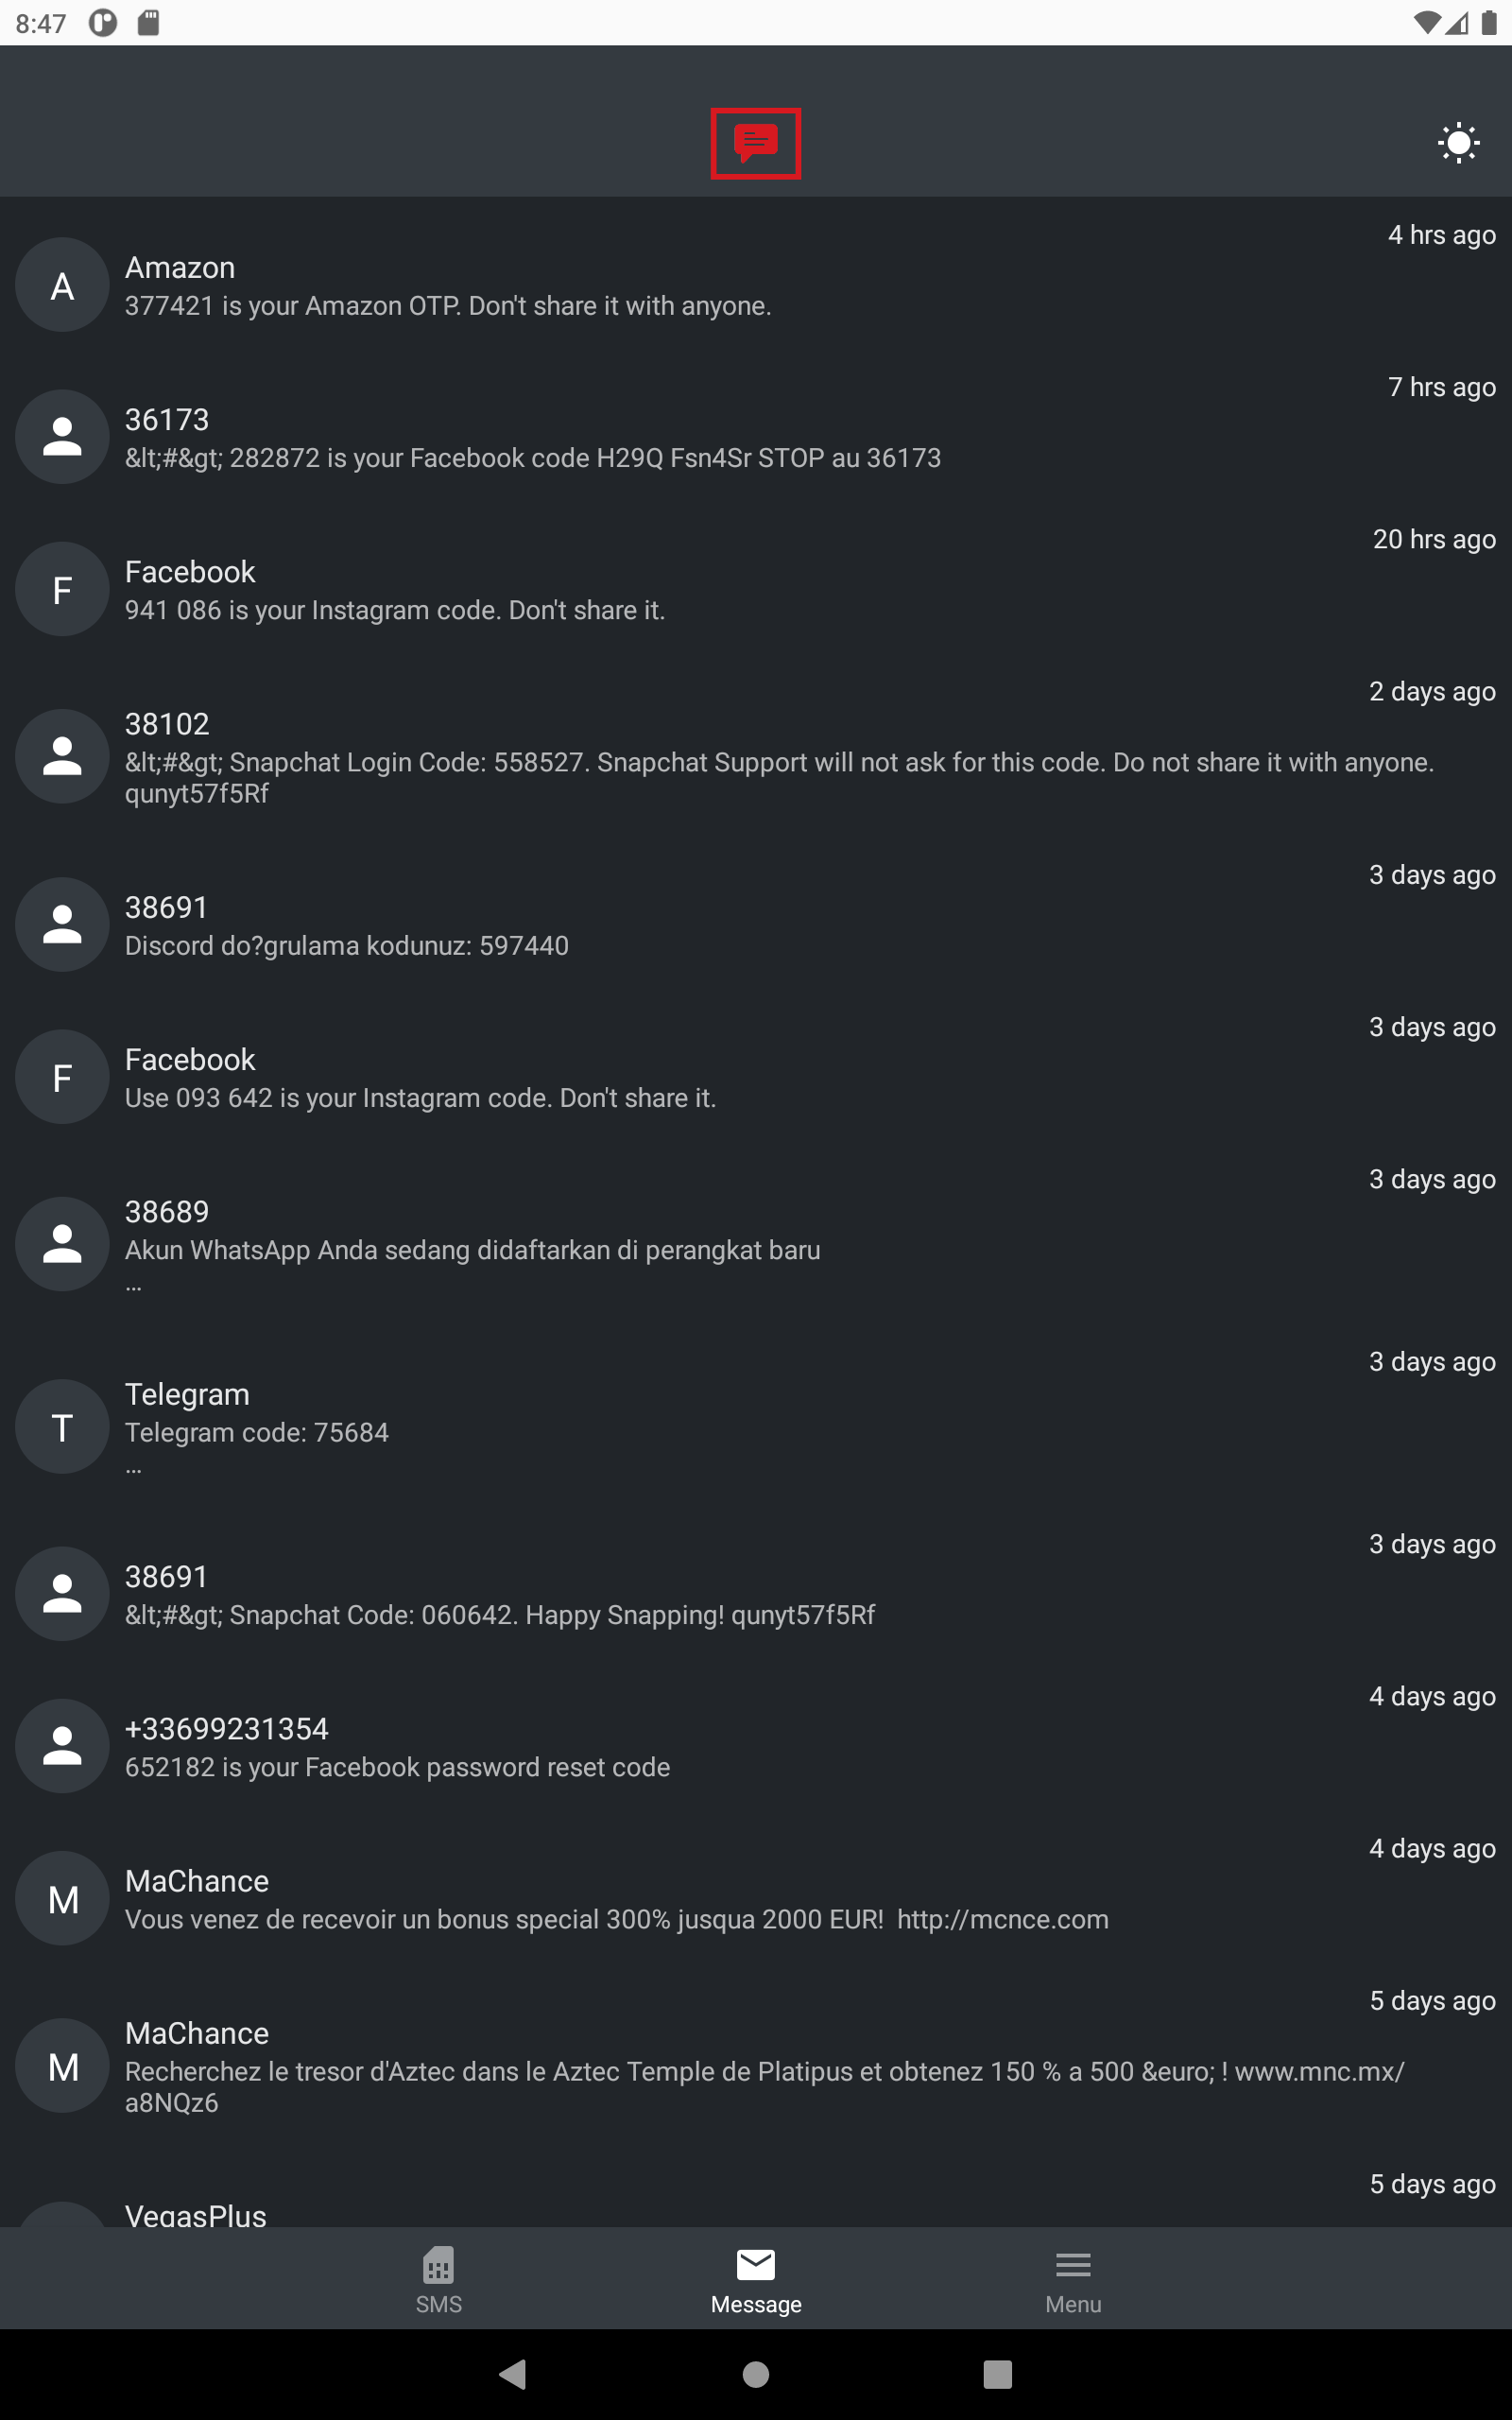Tap the Telegram 'T' avatar
Image resolution: width=1512 pixels, height=2420 pixels.
[62, 1427]
